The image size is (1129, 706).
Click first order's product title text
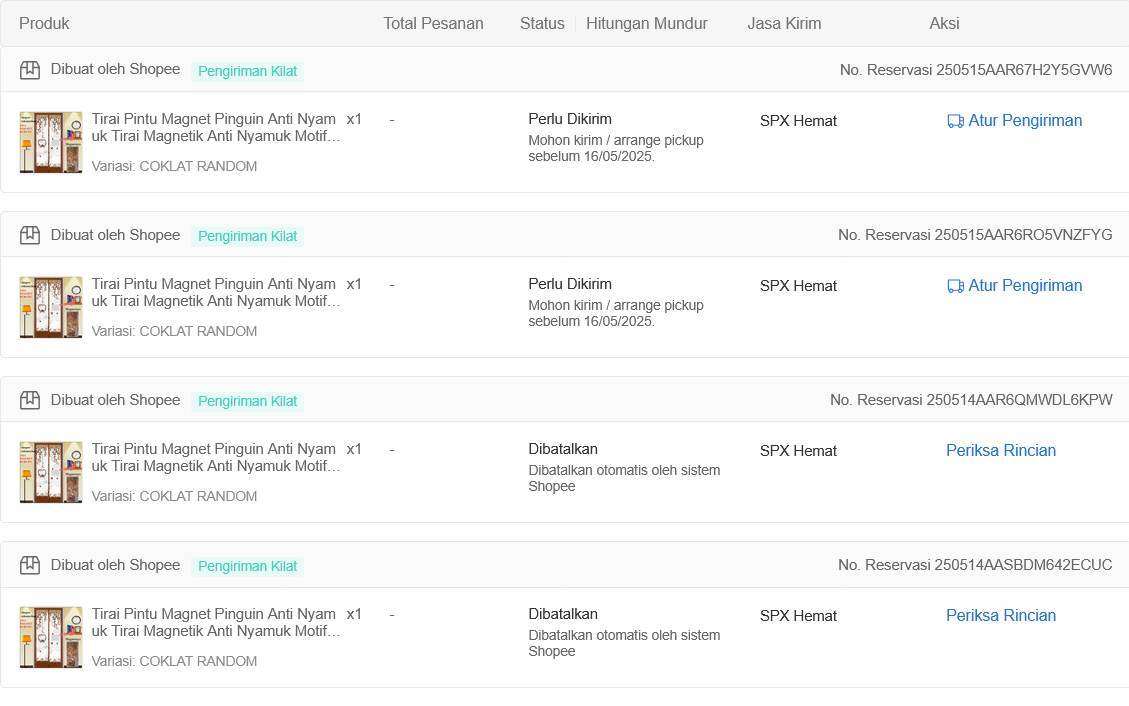216,127
